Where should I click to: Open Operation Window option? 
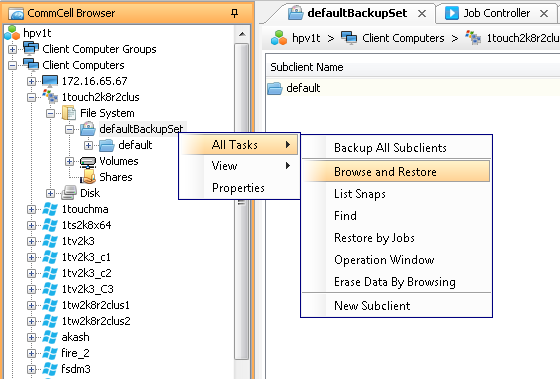click(x=396, y=260)
